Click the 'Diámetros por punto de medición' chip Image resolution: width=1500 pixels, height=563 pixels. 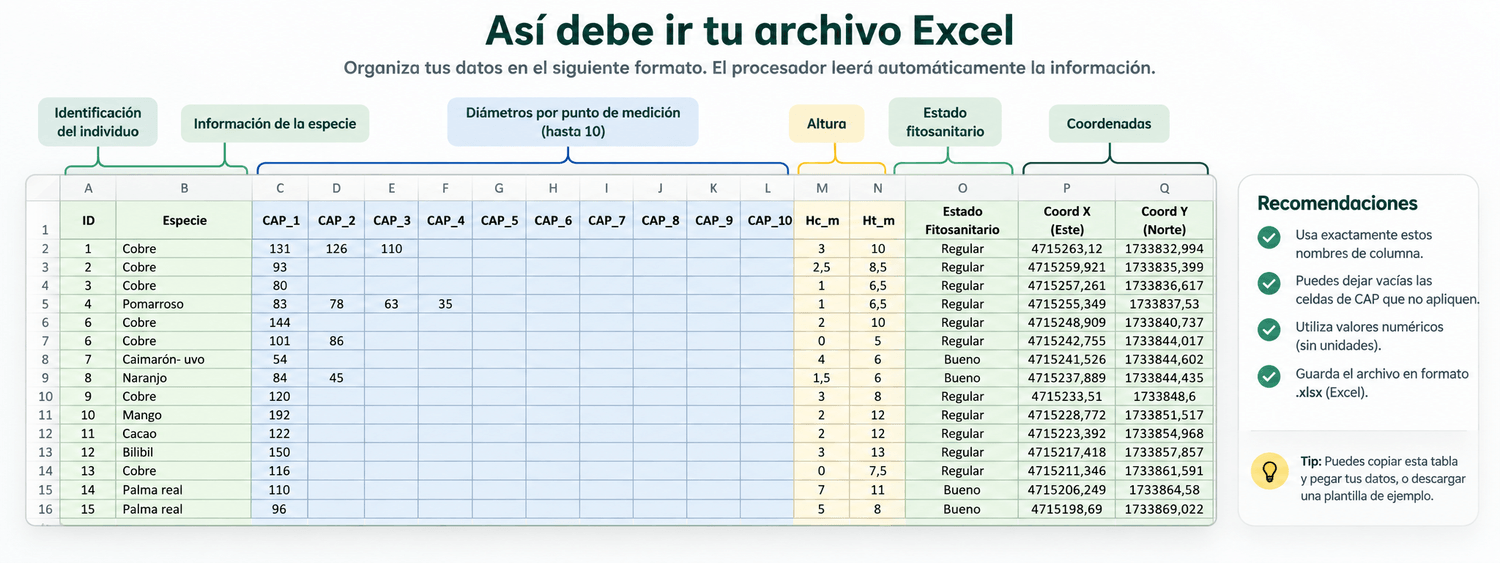[573, 122]
